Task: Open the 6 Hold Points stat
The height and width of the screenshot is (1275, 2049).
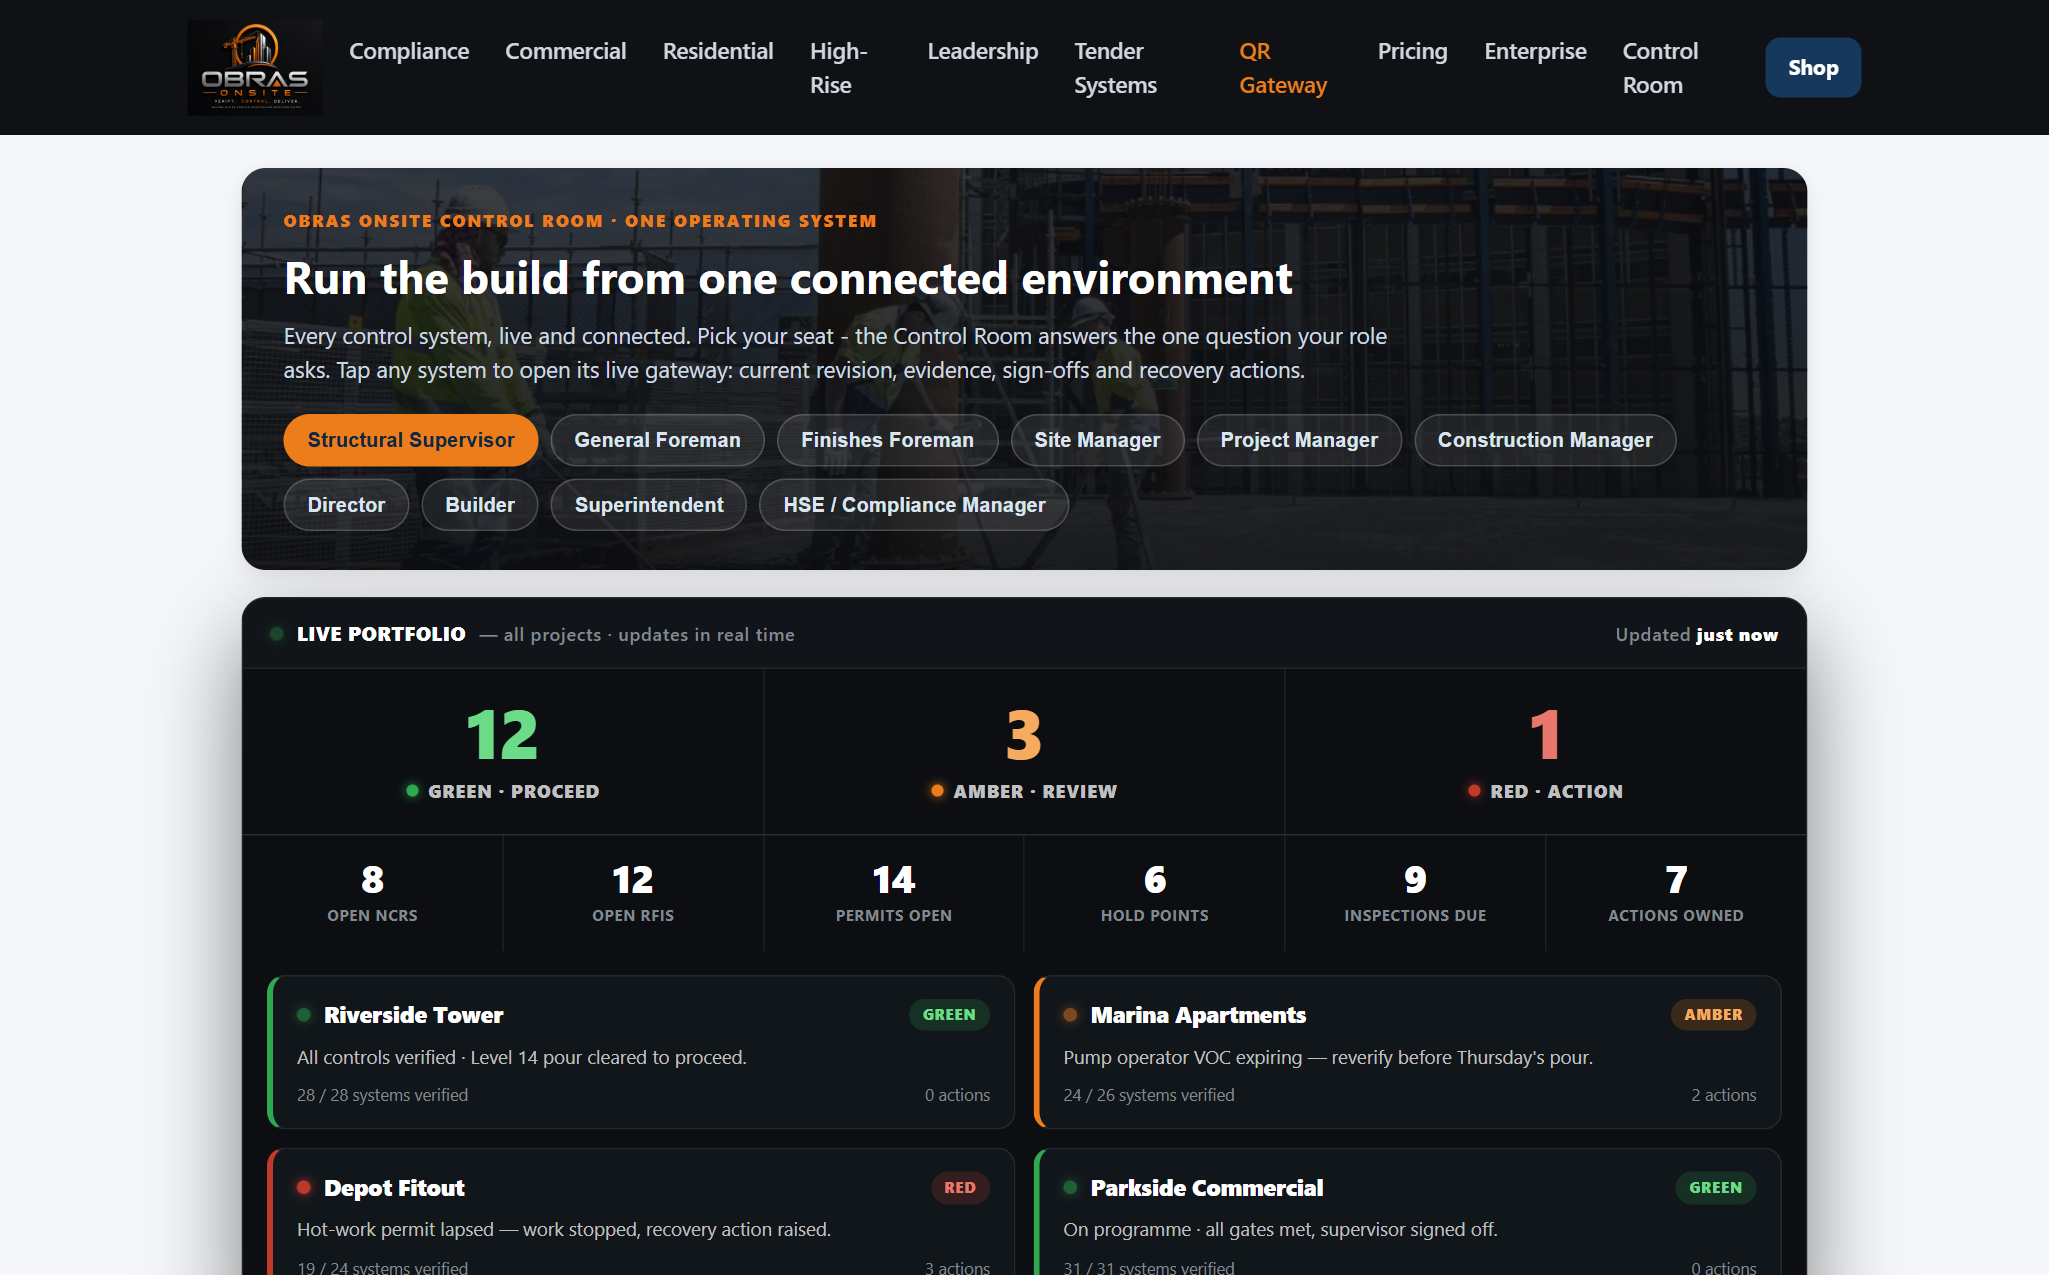Action: tap(1155, 893)
